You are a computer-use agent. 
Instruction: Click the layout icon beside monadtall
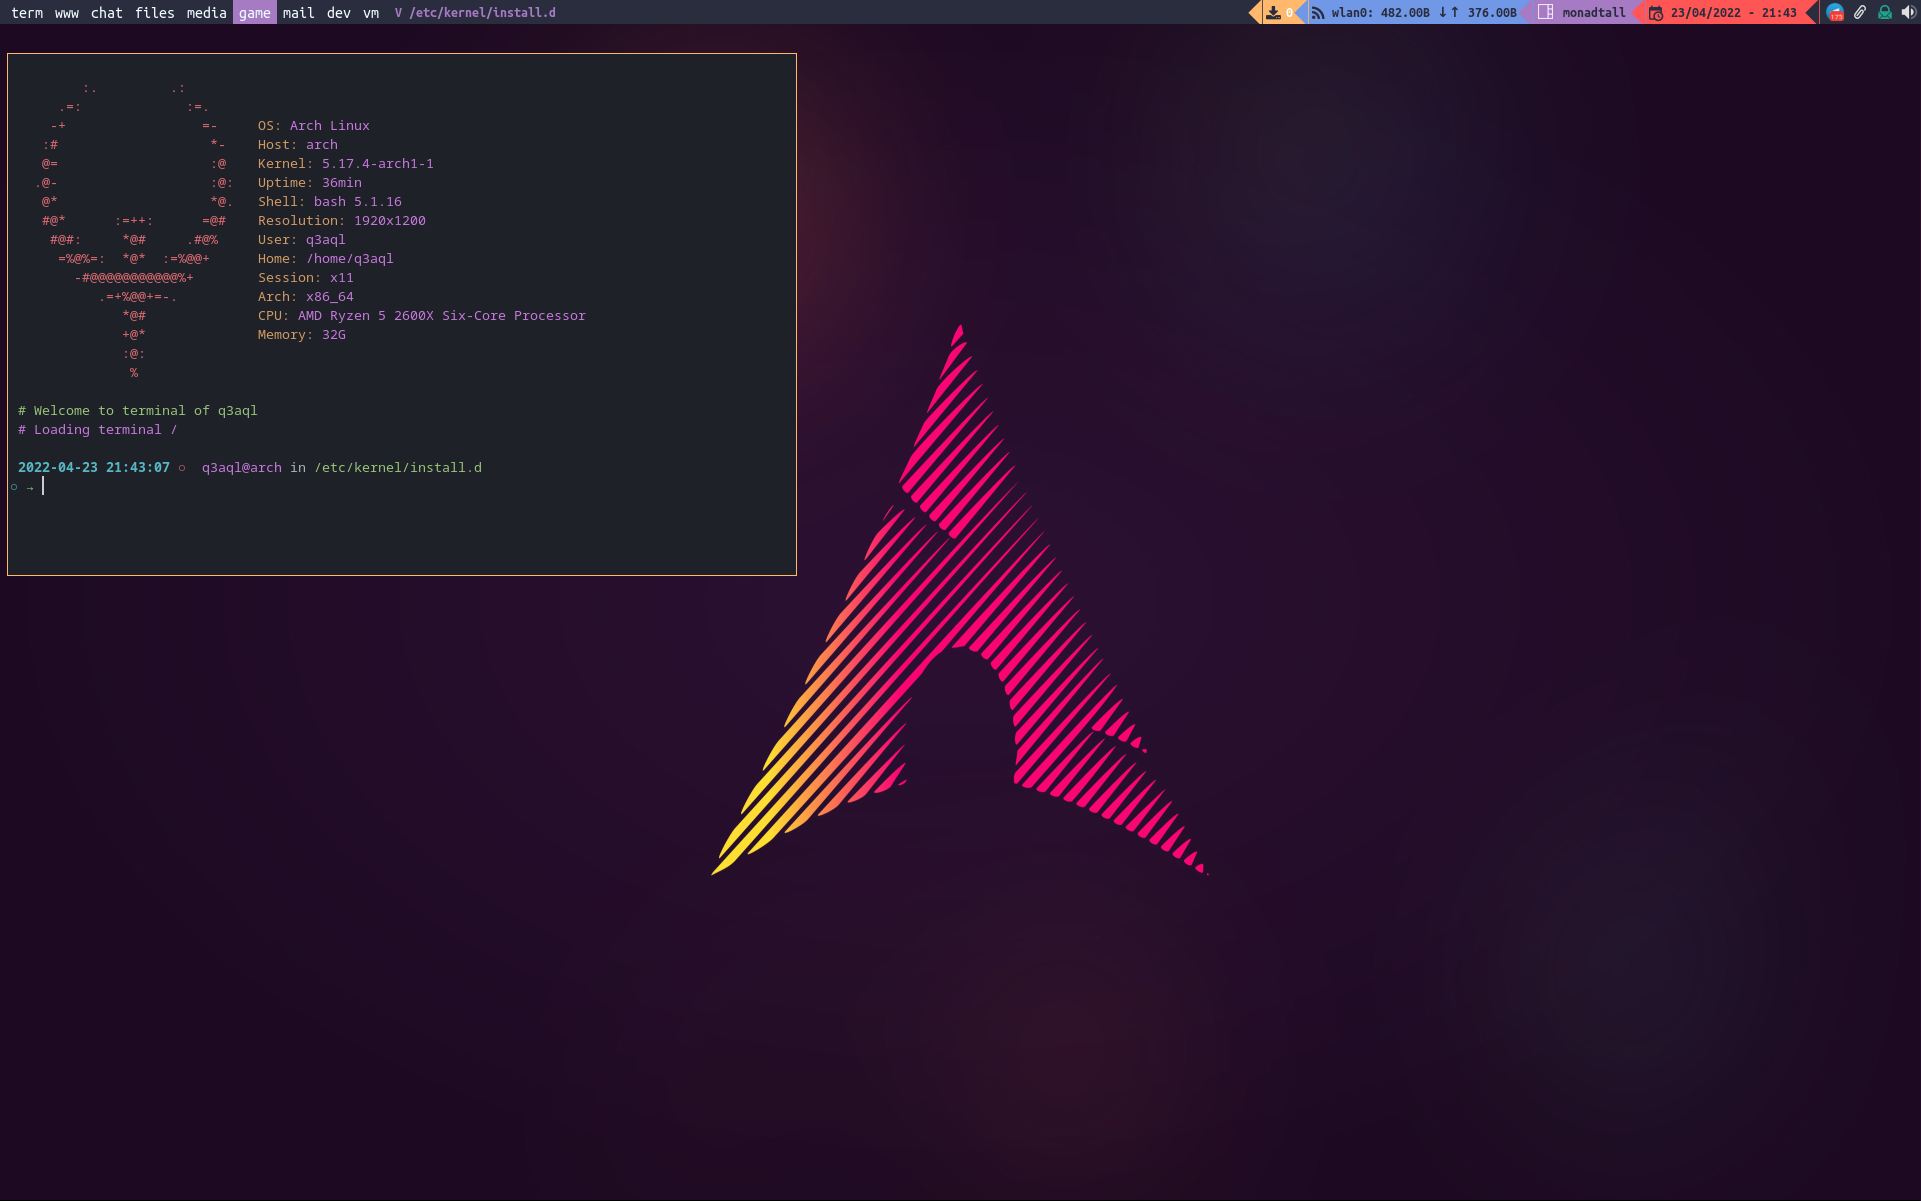[1545, 12]
